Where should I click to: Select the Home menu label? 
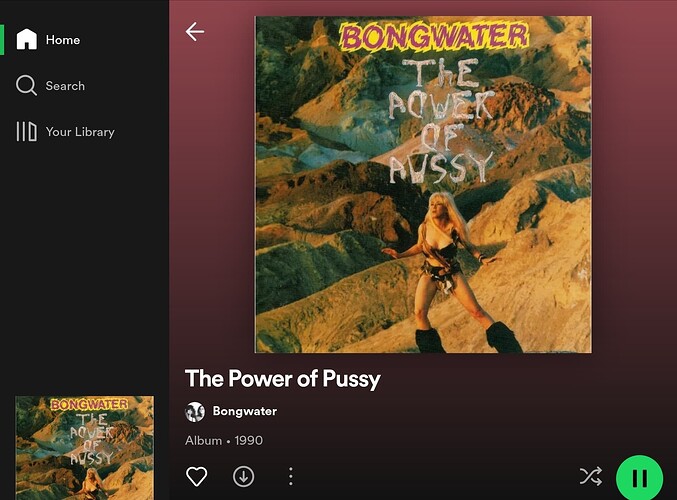pos(63,40)
